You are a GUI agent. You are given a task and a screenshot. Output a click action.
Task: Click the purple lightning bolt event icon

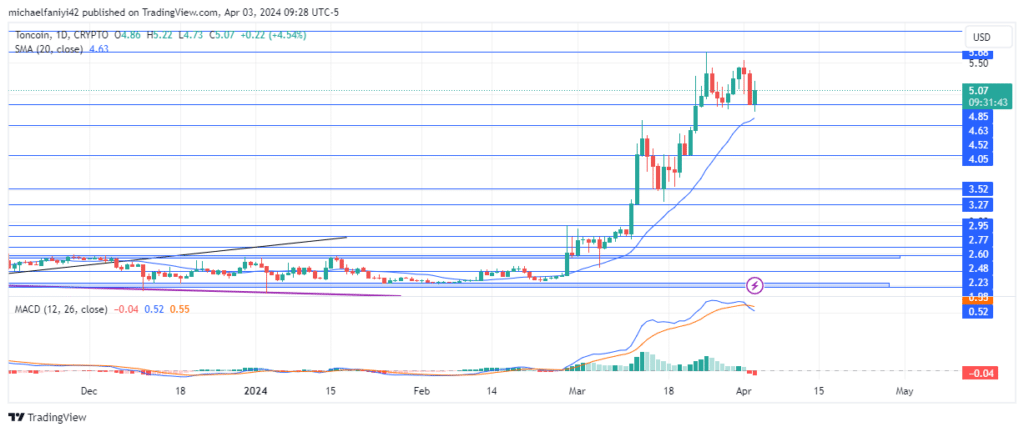click(x=755, y=285)
